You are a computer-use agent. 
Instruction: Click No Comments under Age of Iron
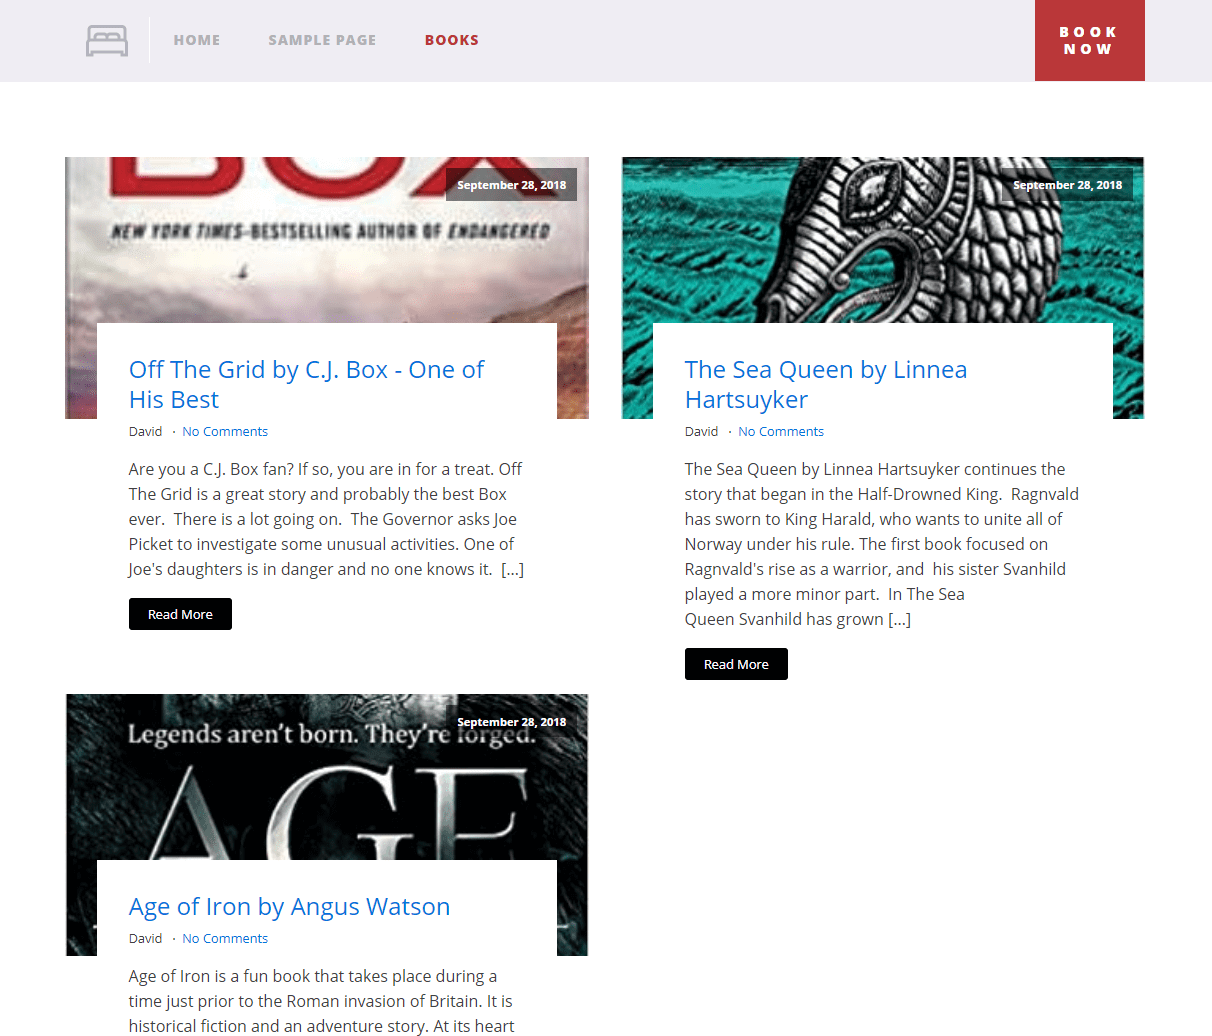click(225, 939)
